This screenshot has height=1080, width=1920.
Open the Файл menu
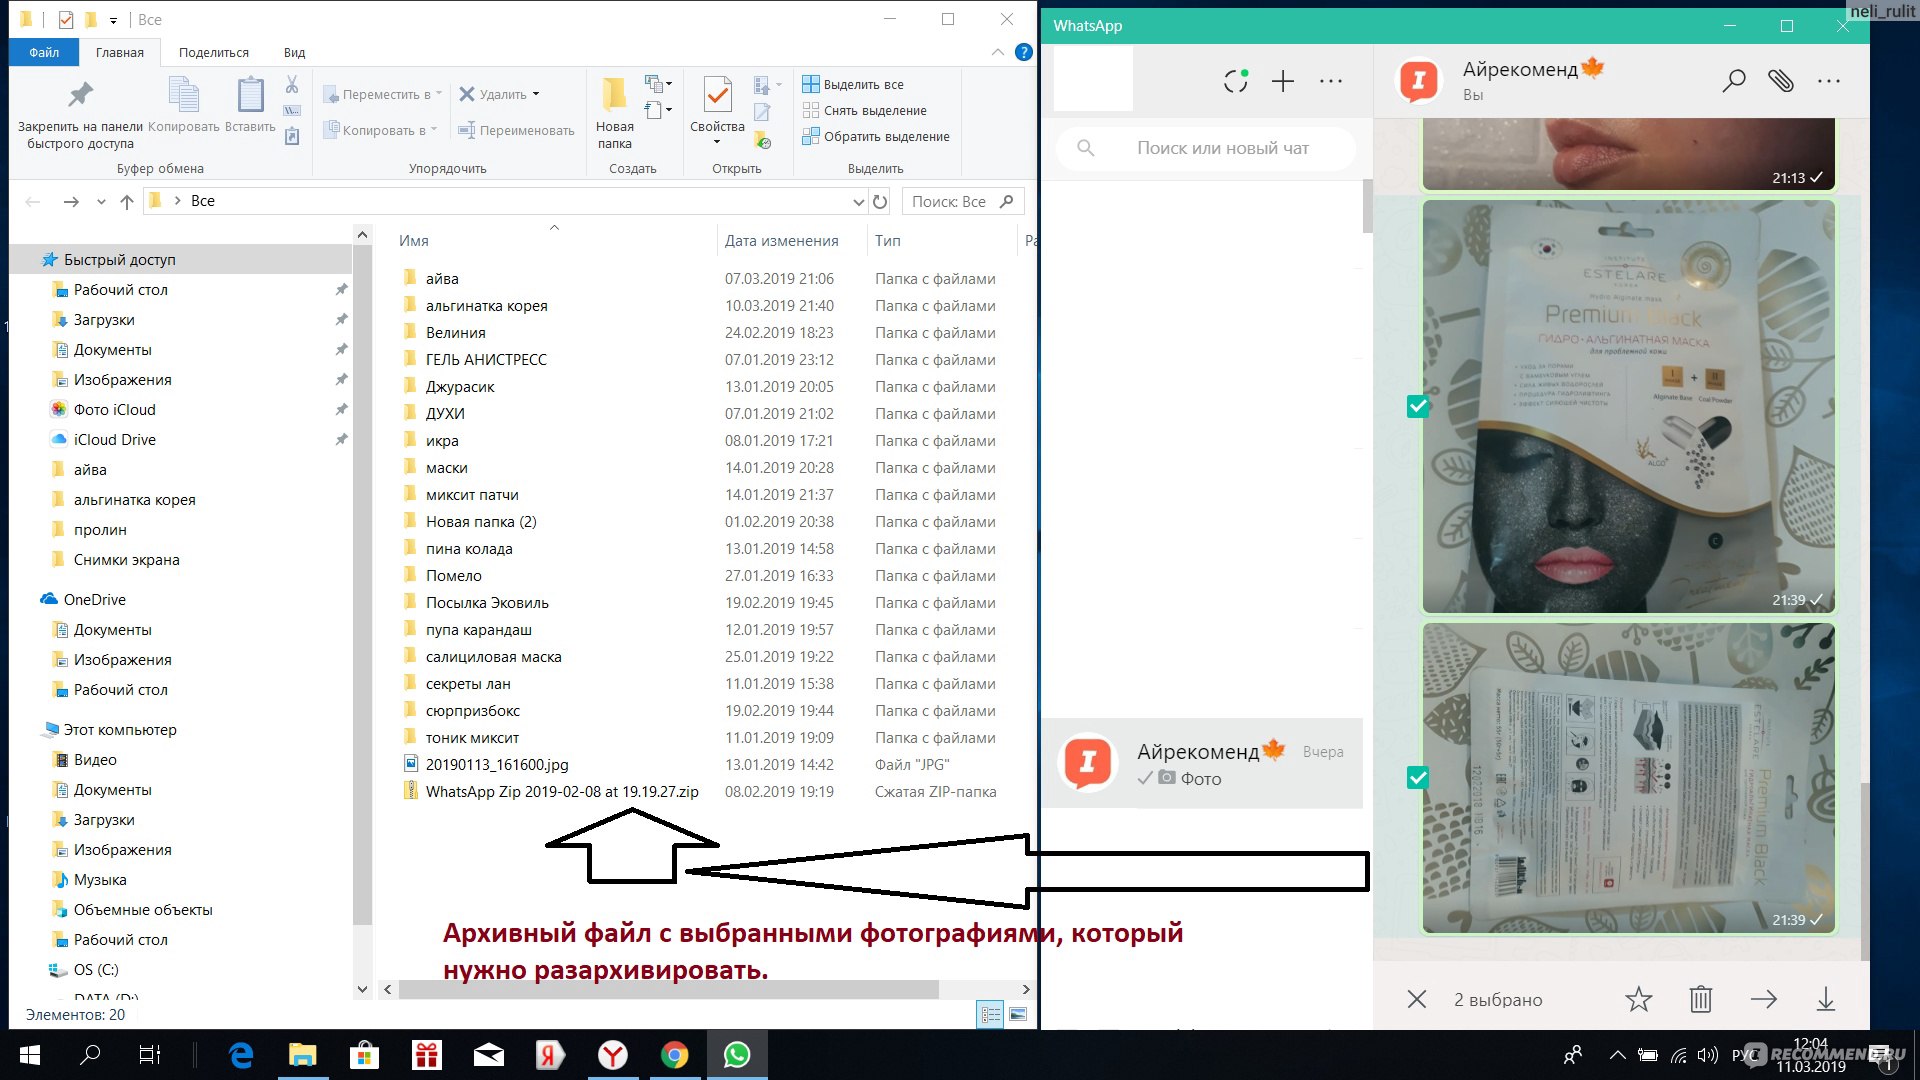coord(44,52)
